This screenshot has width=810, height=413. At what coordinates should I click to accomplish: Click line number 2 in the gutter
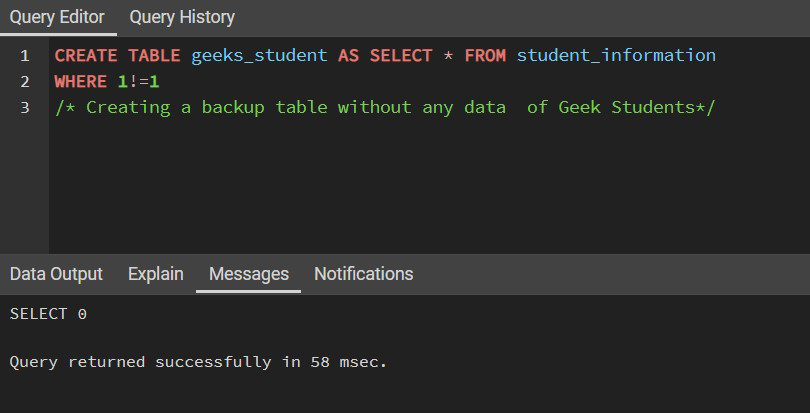[x=25, y=81]
